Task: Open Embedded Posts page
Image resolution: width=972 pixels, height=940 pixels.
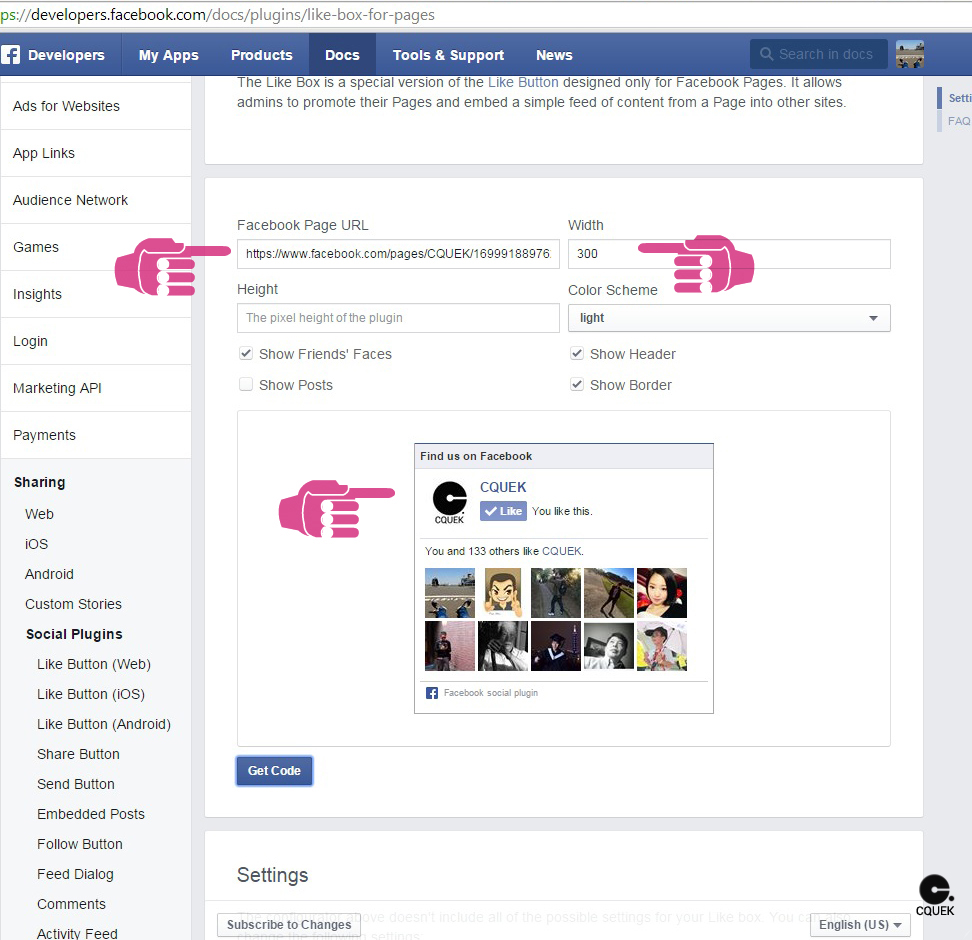Action: 91,814
